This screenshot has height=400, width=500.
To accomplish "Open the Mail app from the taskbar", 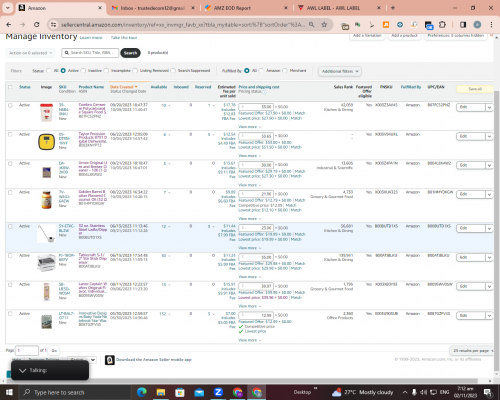I will tap(199, 392).
